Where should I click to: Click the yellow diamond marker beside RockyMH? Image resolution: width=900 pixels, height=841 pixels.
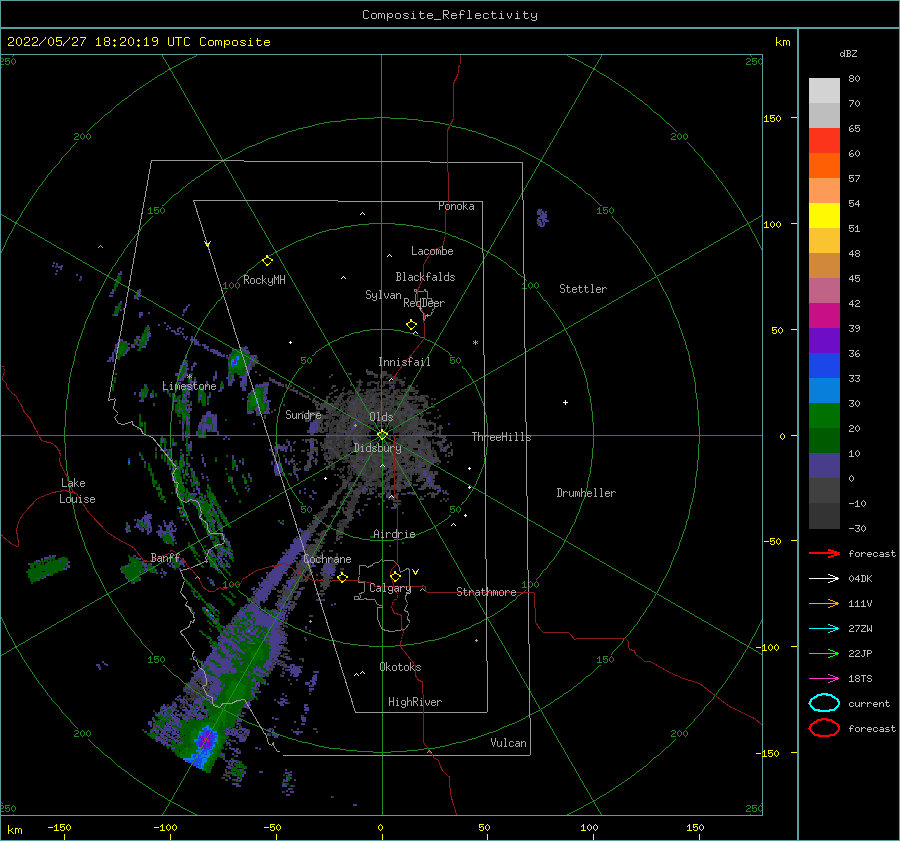click(267, 261)
